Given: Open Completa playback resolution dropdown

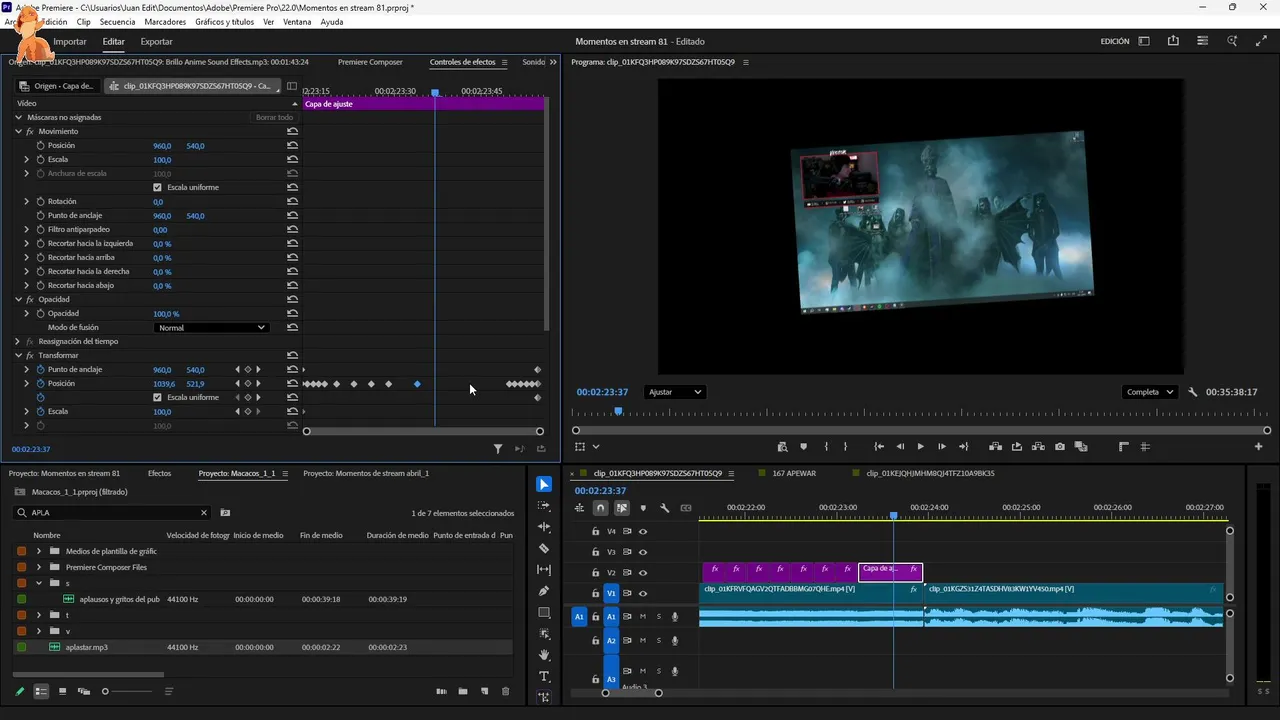Looking at the screenshot, I should point(1149,392).
